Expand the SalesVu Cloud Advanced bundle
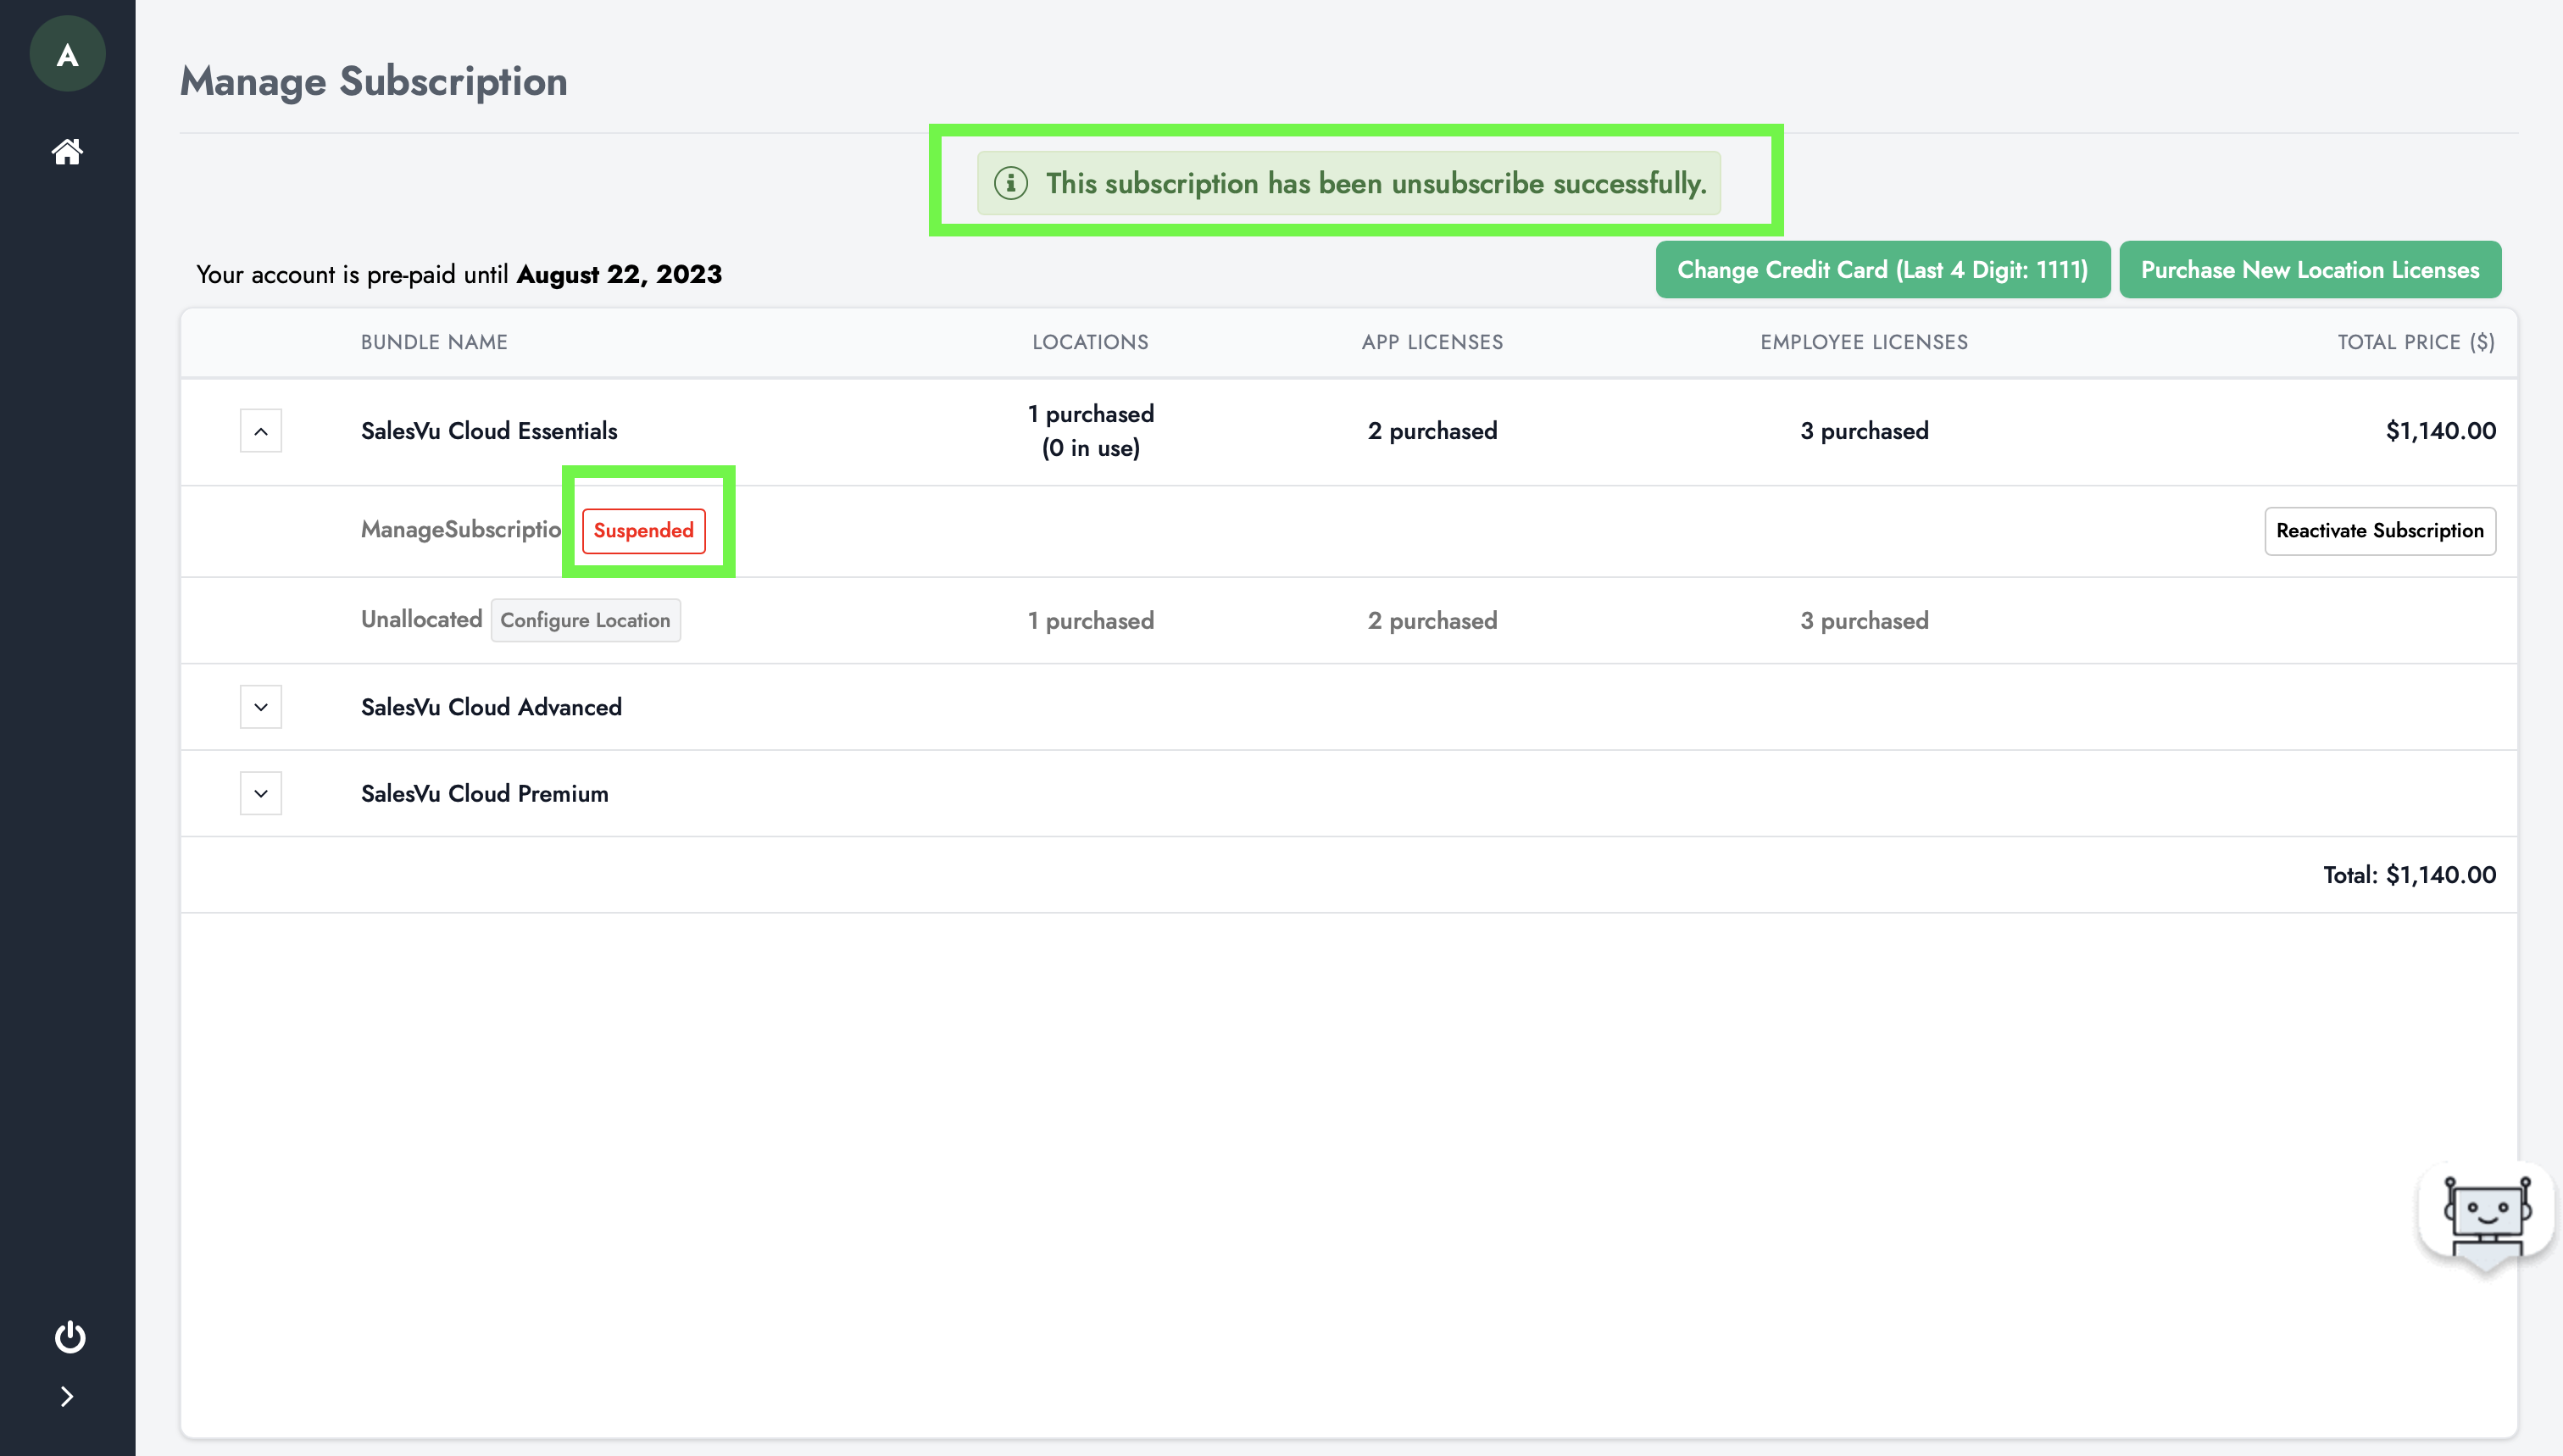Viewport: 2563px width, 1456px height. (260, 707)
